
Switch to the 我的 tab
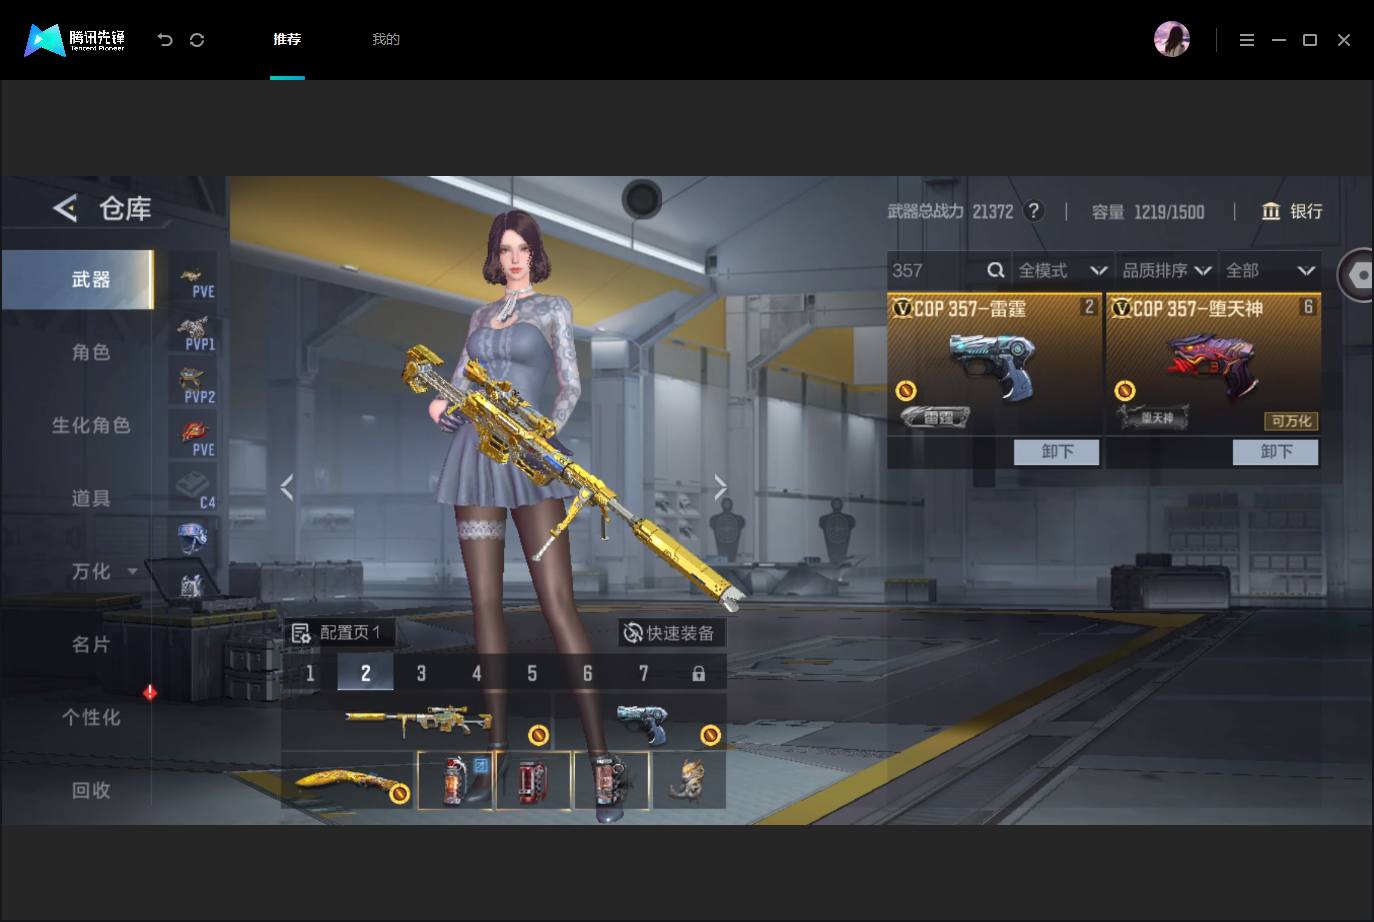click(x=386, y=40)
